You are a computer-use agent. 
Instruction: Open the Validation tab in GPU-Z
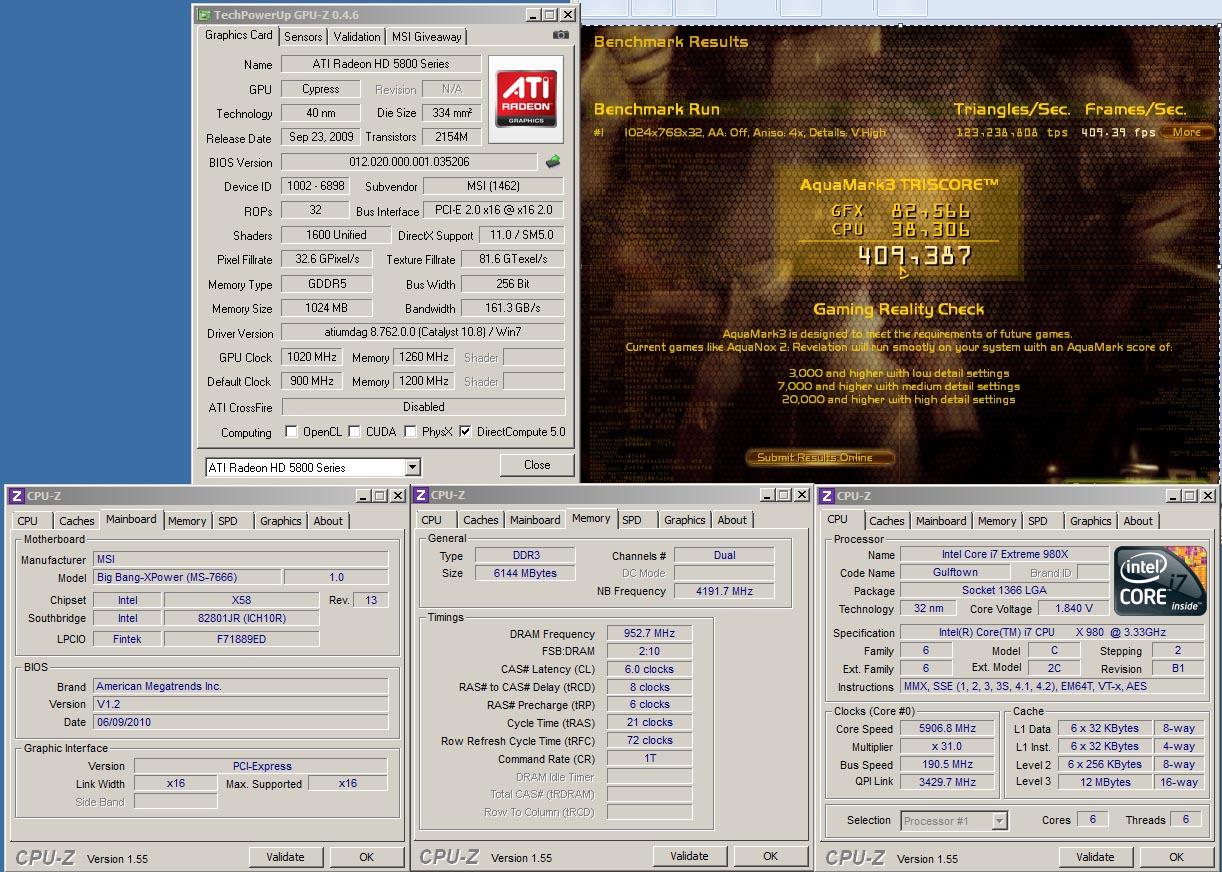point(357,37)
